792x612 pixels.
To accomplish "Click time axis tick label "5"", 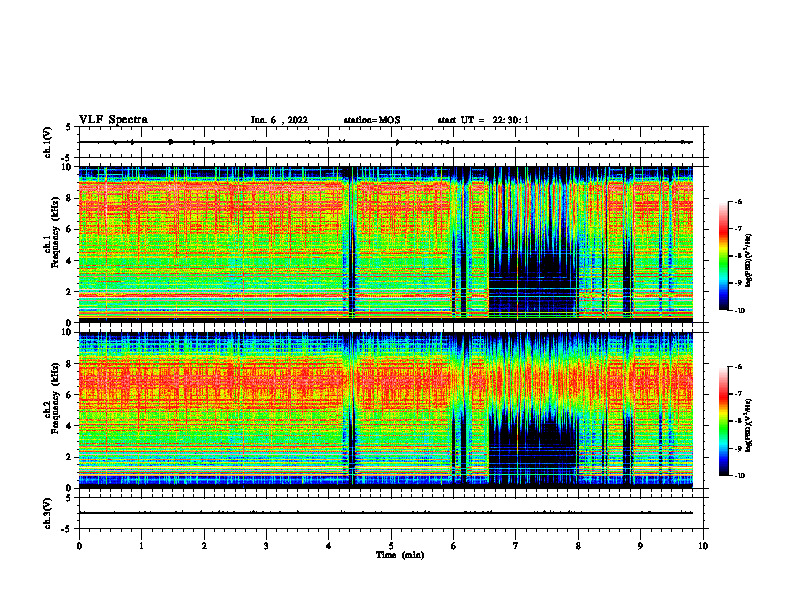I will tap(391, 546).
